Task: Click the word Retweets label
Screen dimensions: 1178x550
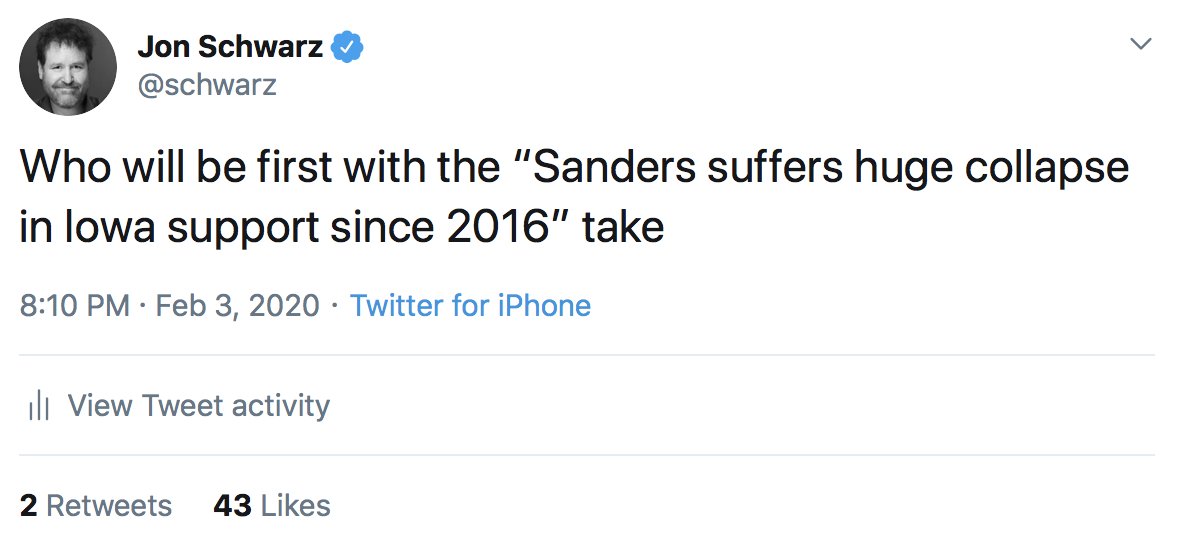Action: coord(109,506)
